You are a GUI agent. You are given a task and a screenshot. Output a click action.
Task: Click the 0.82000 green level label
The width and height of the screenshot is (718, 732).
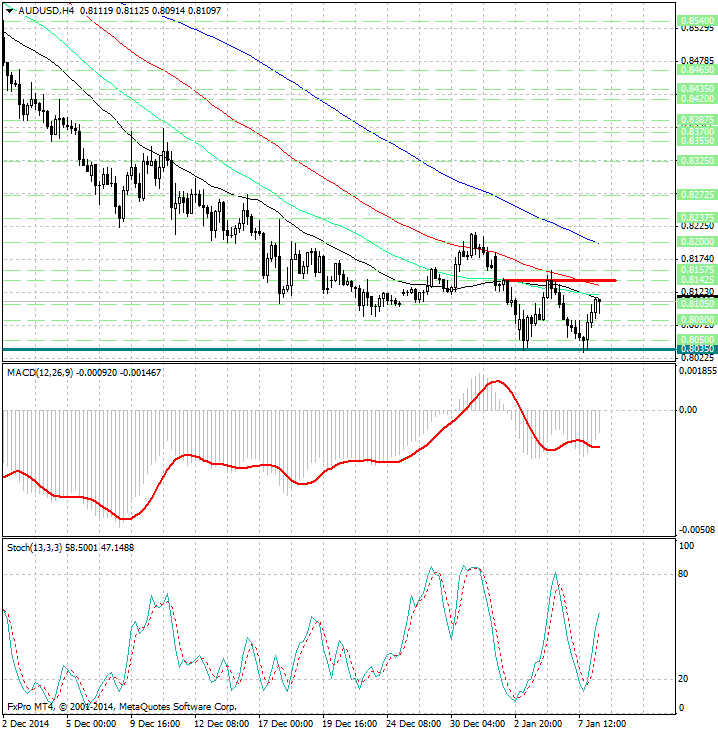click(x=697, y=241)
